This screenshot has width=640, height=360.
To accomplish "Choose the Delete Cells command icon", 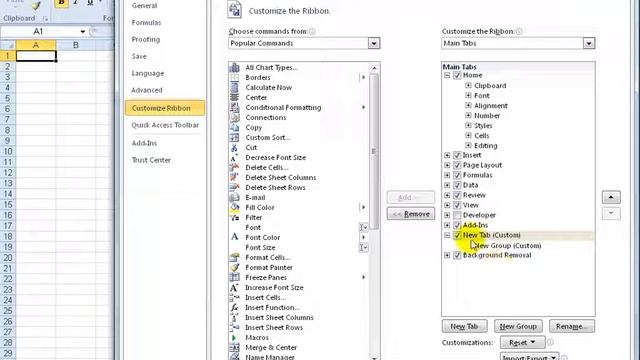I will 235,167.
